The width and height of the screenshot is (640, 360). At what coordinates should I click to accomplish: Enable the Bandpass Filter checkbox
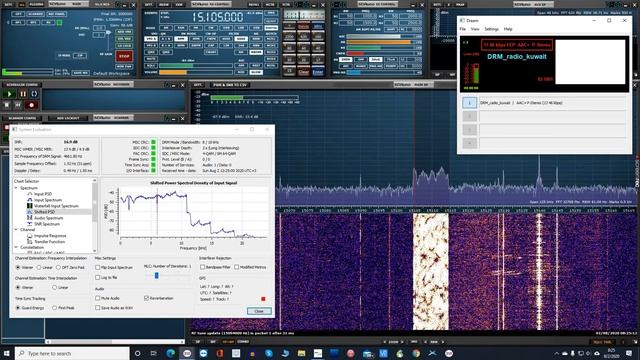(202, 267)
